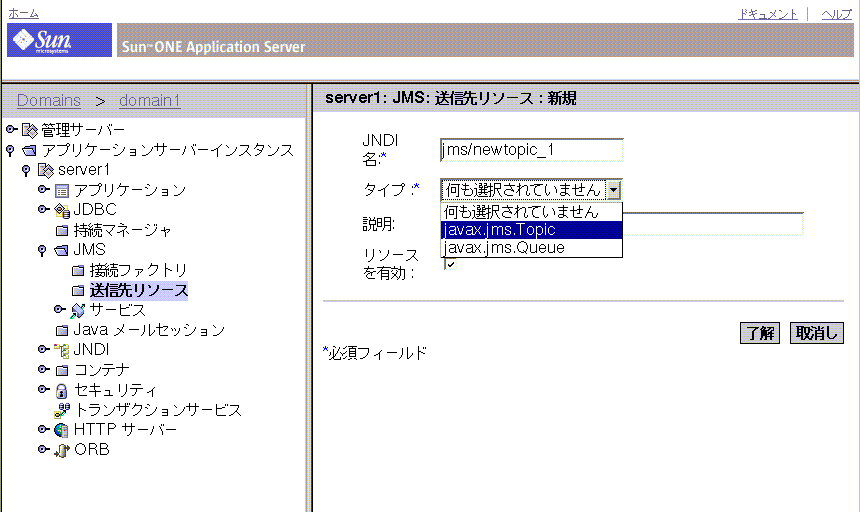Open the ホーム link
This screenshot has height=512, width=860.
(23, 13)
